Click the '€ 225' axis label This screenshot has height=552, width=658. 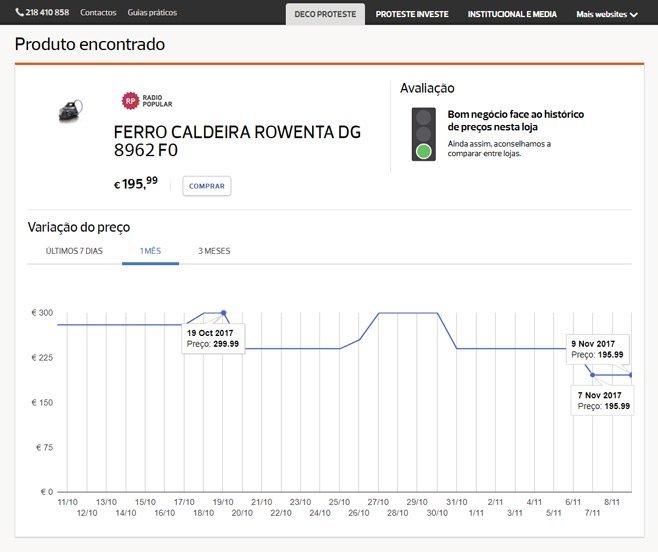(42, 358)
